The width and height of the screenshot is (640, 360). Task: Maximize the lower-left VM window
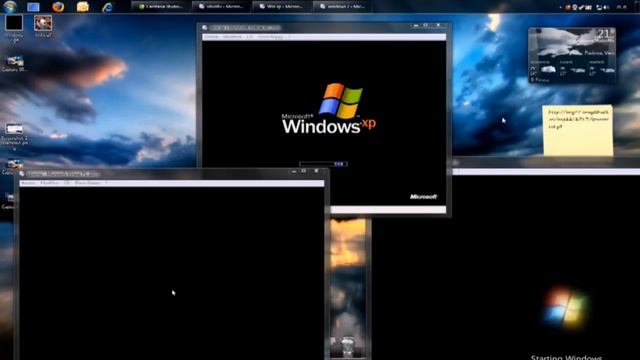click(304, 171)
